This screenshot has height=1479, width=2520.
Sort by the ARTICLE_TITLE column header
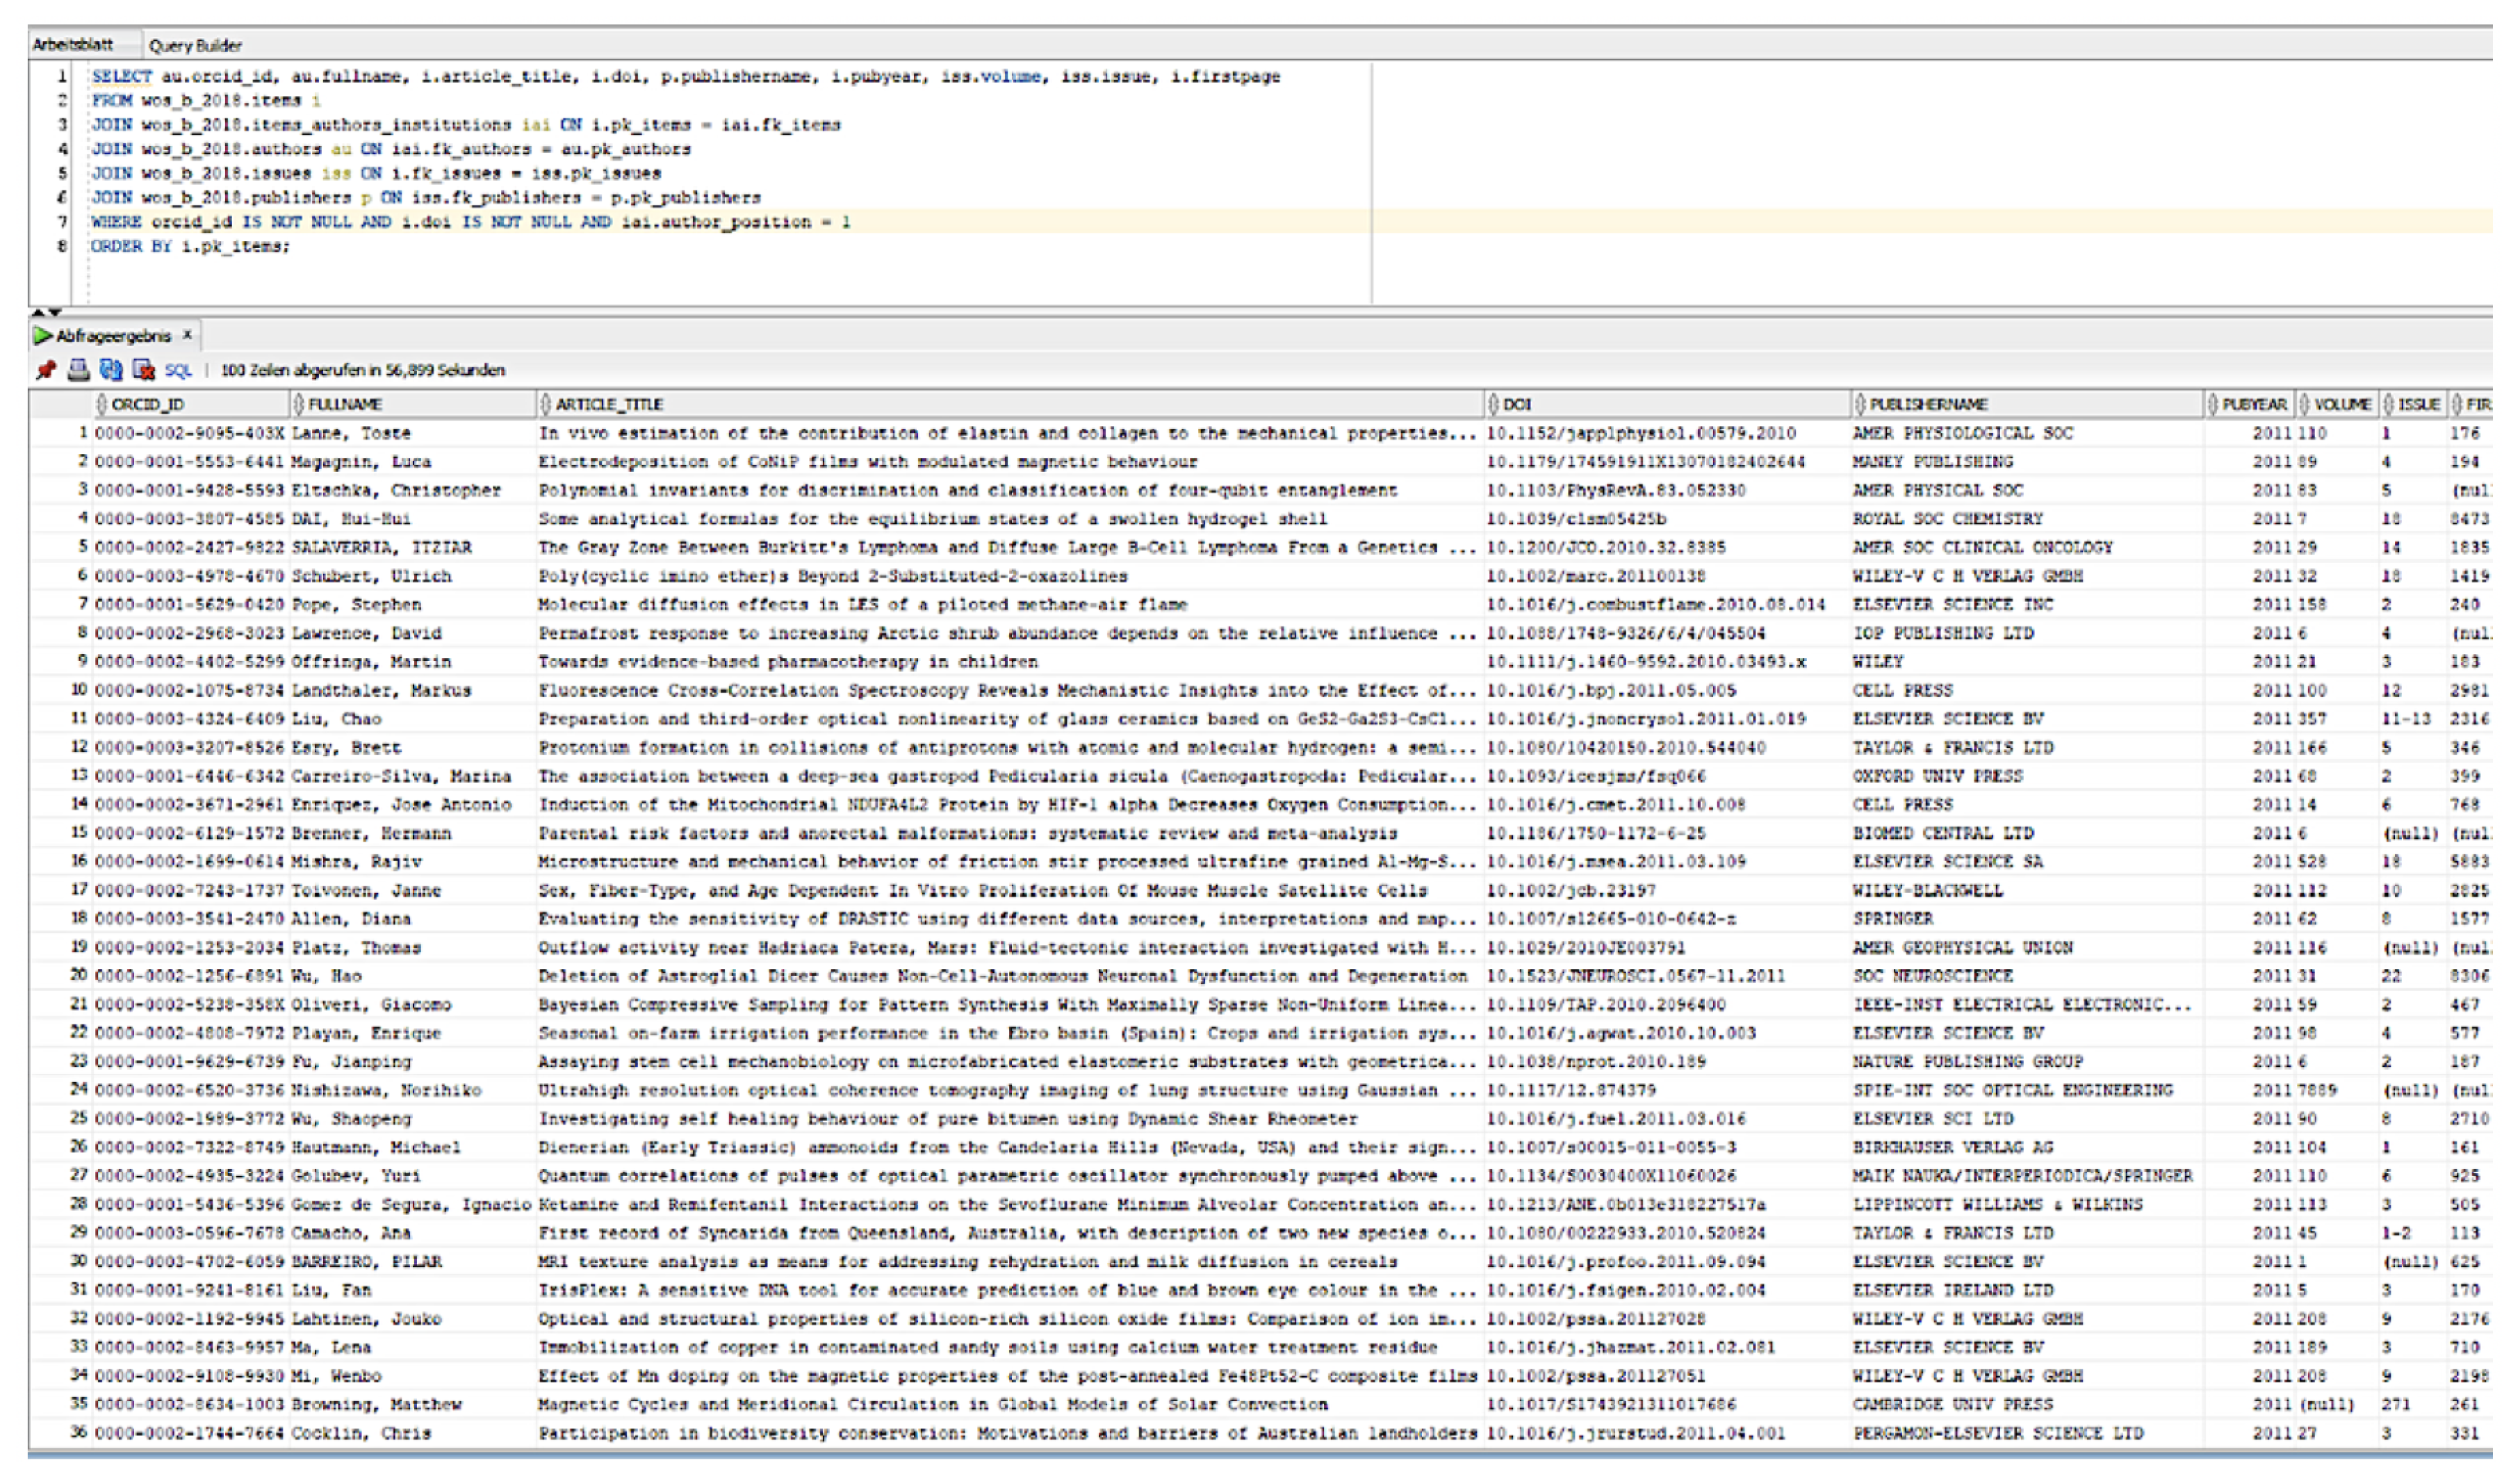(609, 404)
